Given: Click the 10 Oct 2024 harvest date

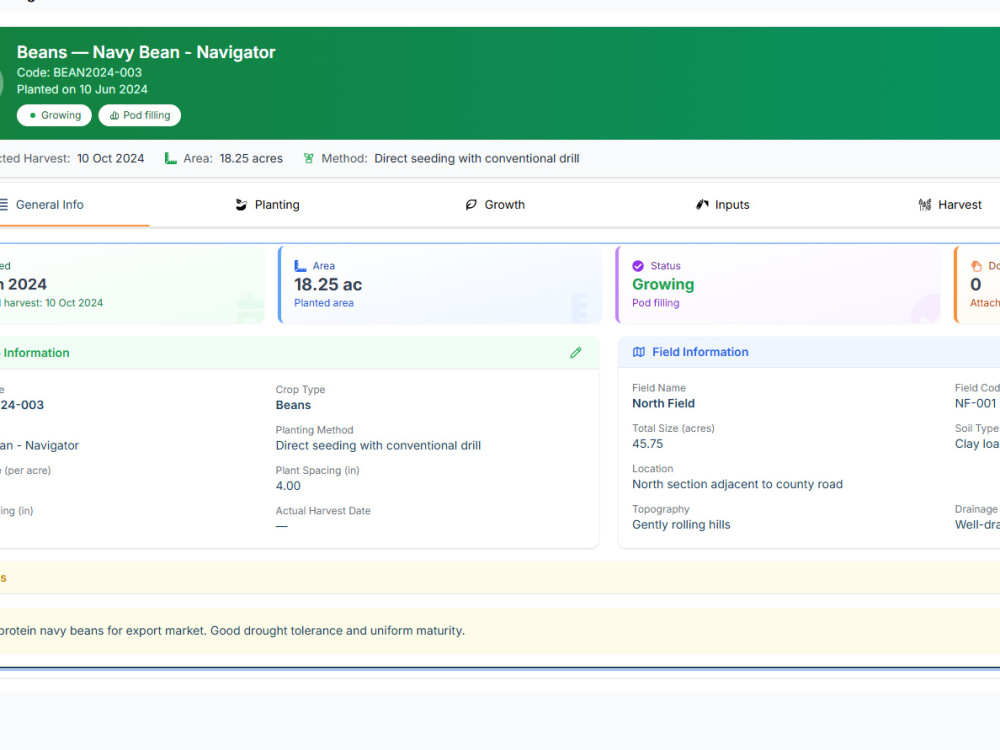Looking at the screenshot, I should [x=110, y=158].
